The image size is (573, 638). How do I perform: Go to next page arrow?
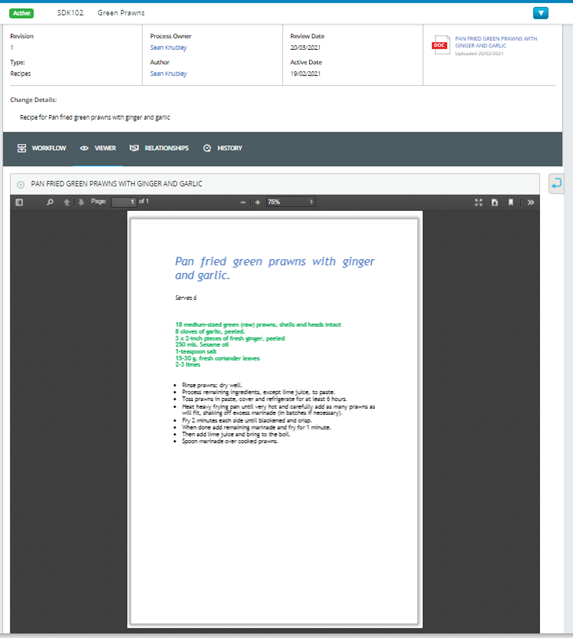coord(81,202)
